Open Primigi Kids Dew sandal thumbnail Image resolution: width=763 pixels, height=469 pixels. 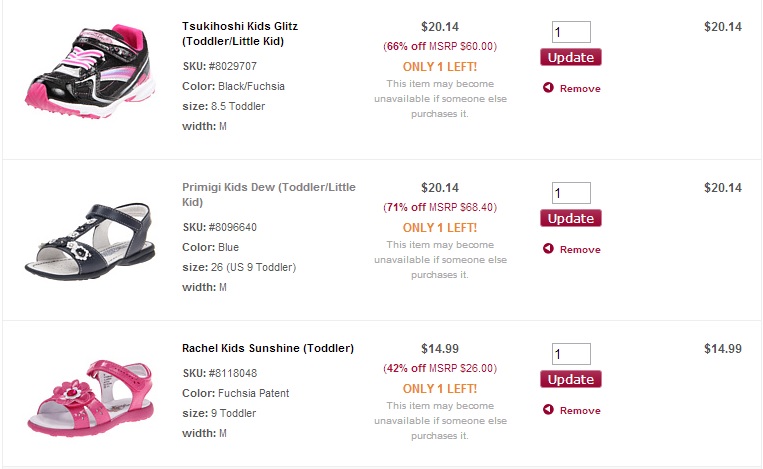(88, 241)
